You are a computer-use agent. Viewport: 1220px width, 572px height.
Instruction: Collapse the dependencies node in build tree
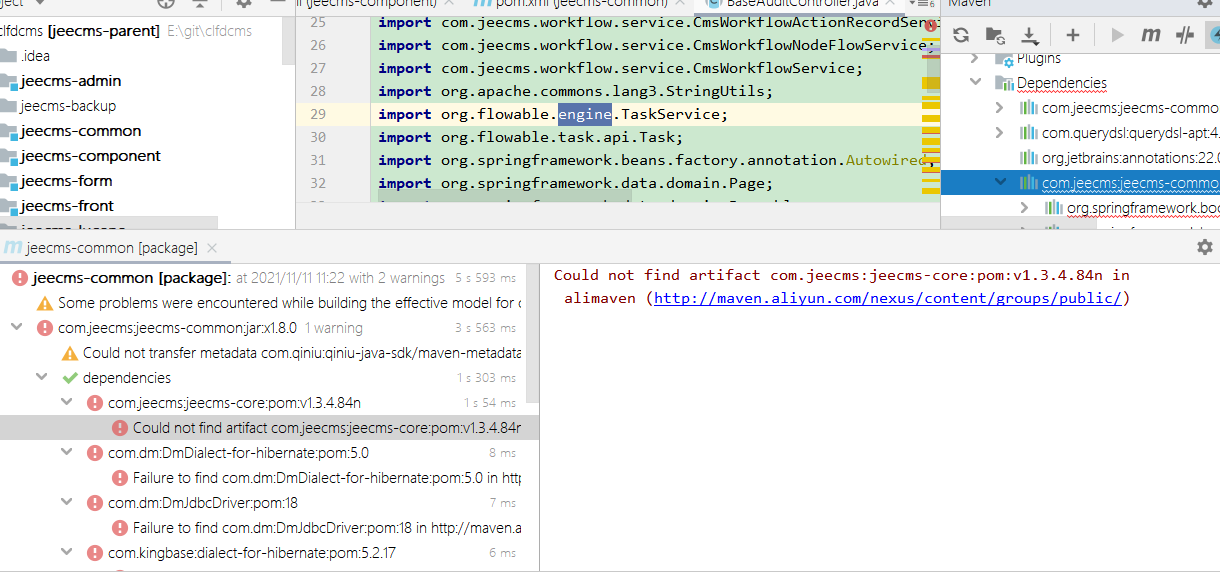tap(42, 378)
